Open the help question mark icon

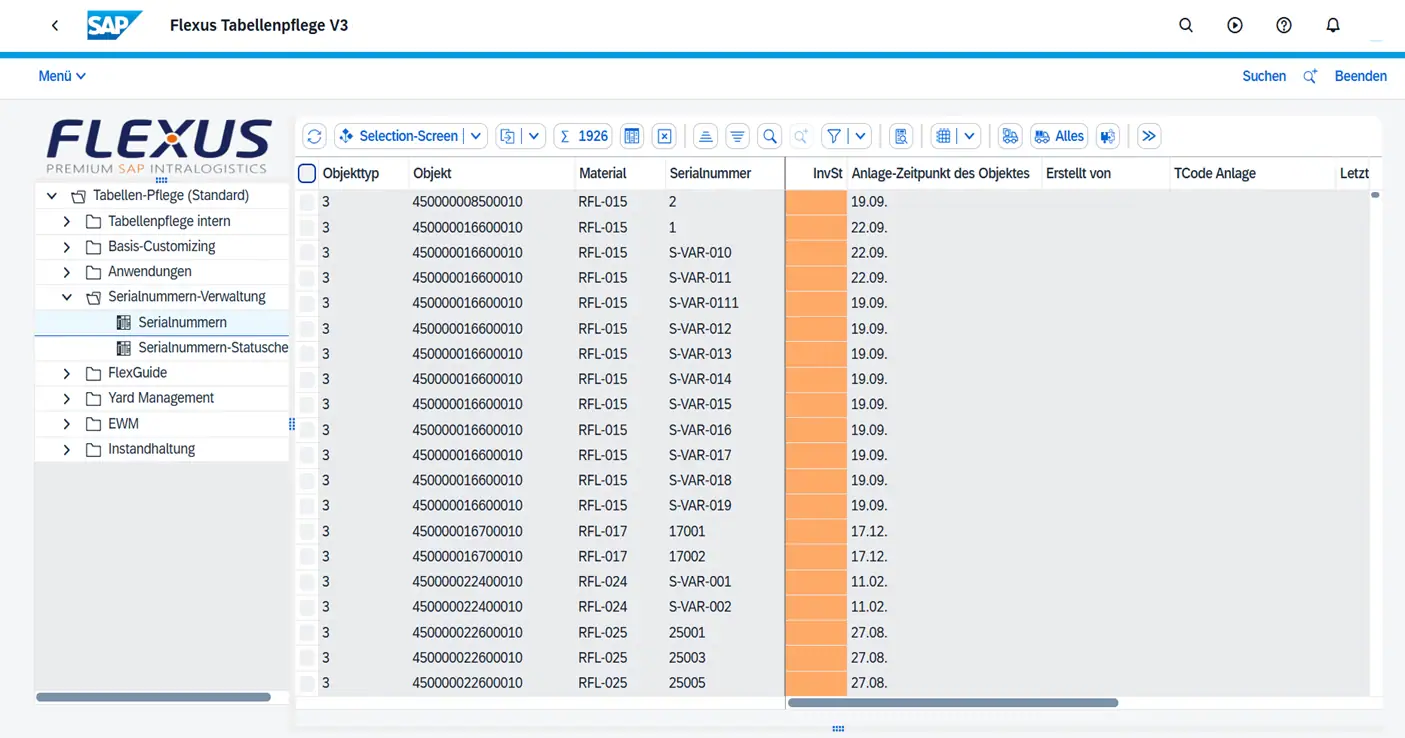[1283, 25]
